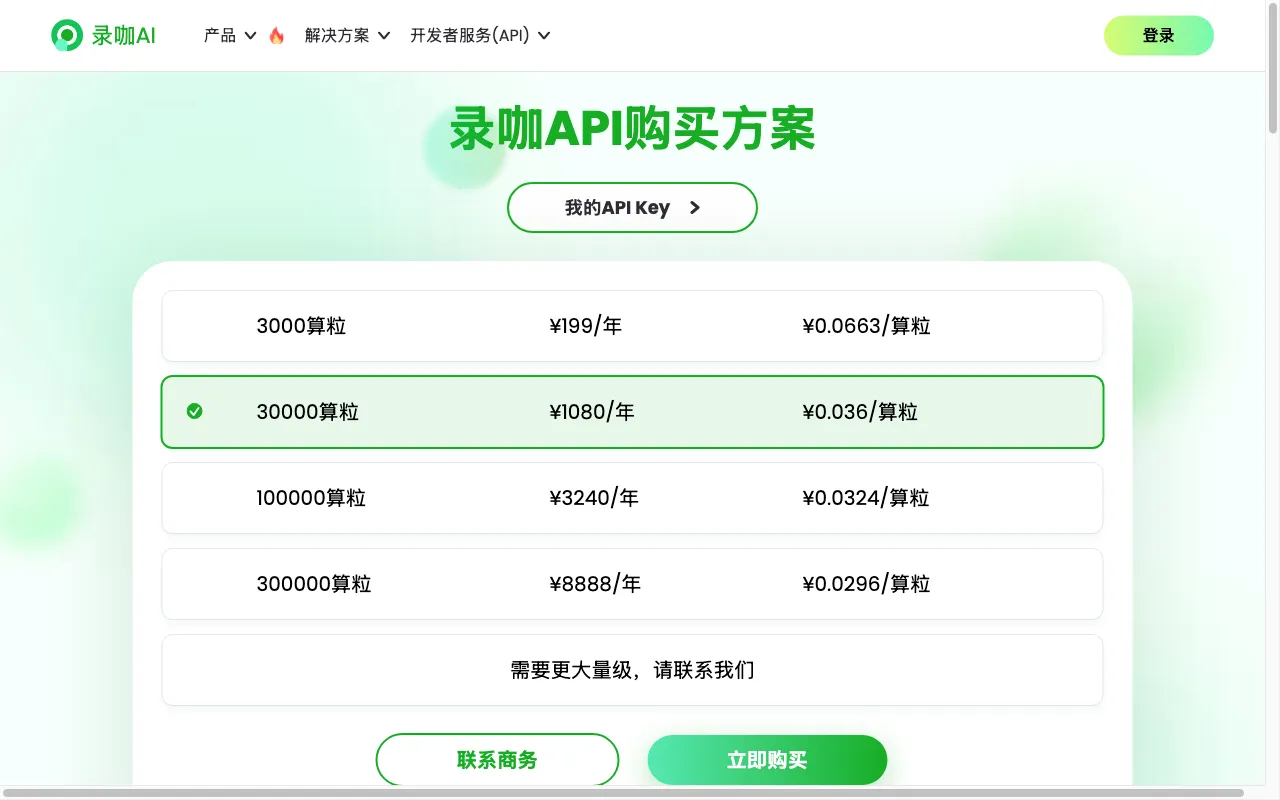The width and height of the screenshot is (1280, 800).
Task: Click the green check icon on 30000算粒 row
Action: point(195,411)
